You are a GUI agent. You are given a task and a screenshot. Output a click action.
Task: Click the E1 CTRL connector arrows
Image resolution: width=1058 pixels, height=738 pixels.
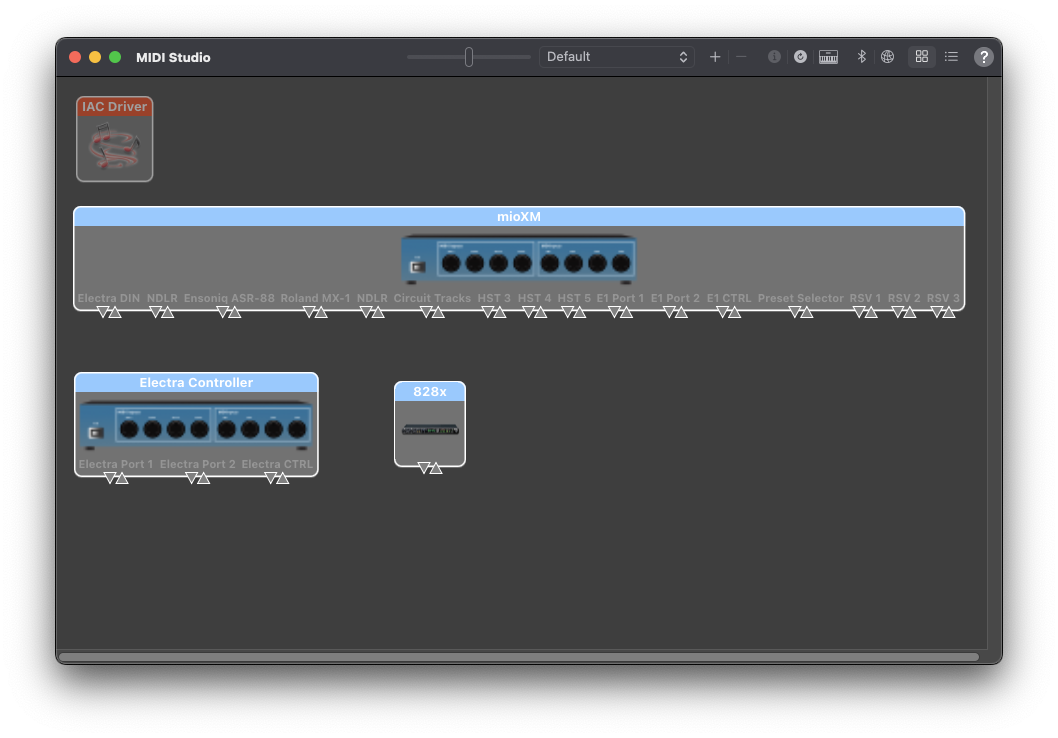tap(729, 312)
